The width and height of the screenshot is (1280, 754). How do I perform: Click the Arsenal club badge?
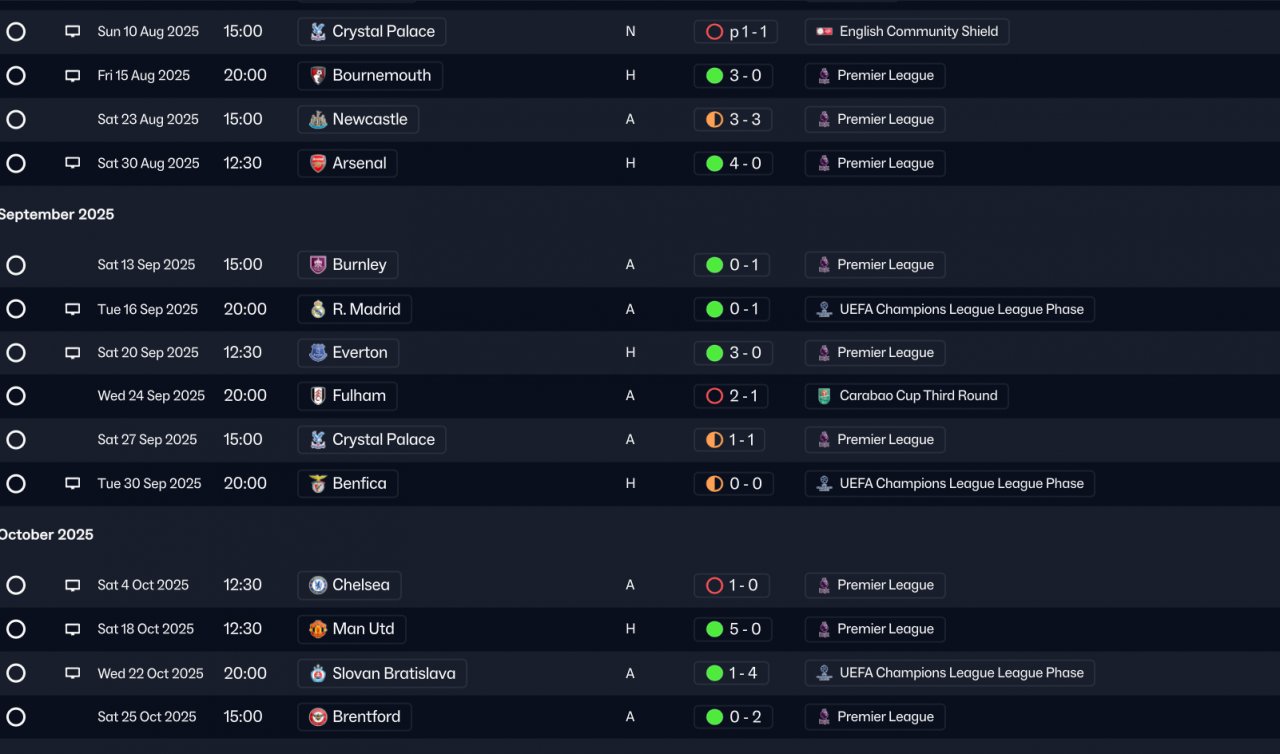(x=318, y=163)
